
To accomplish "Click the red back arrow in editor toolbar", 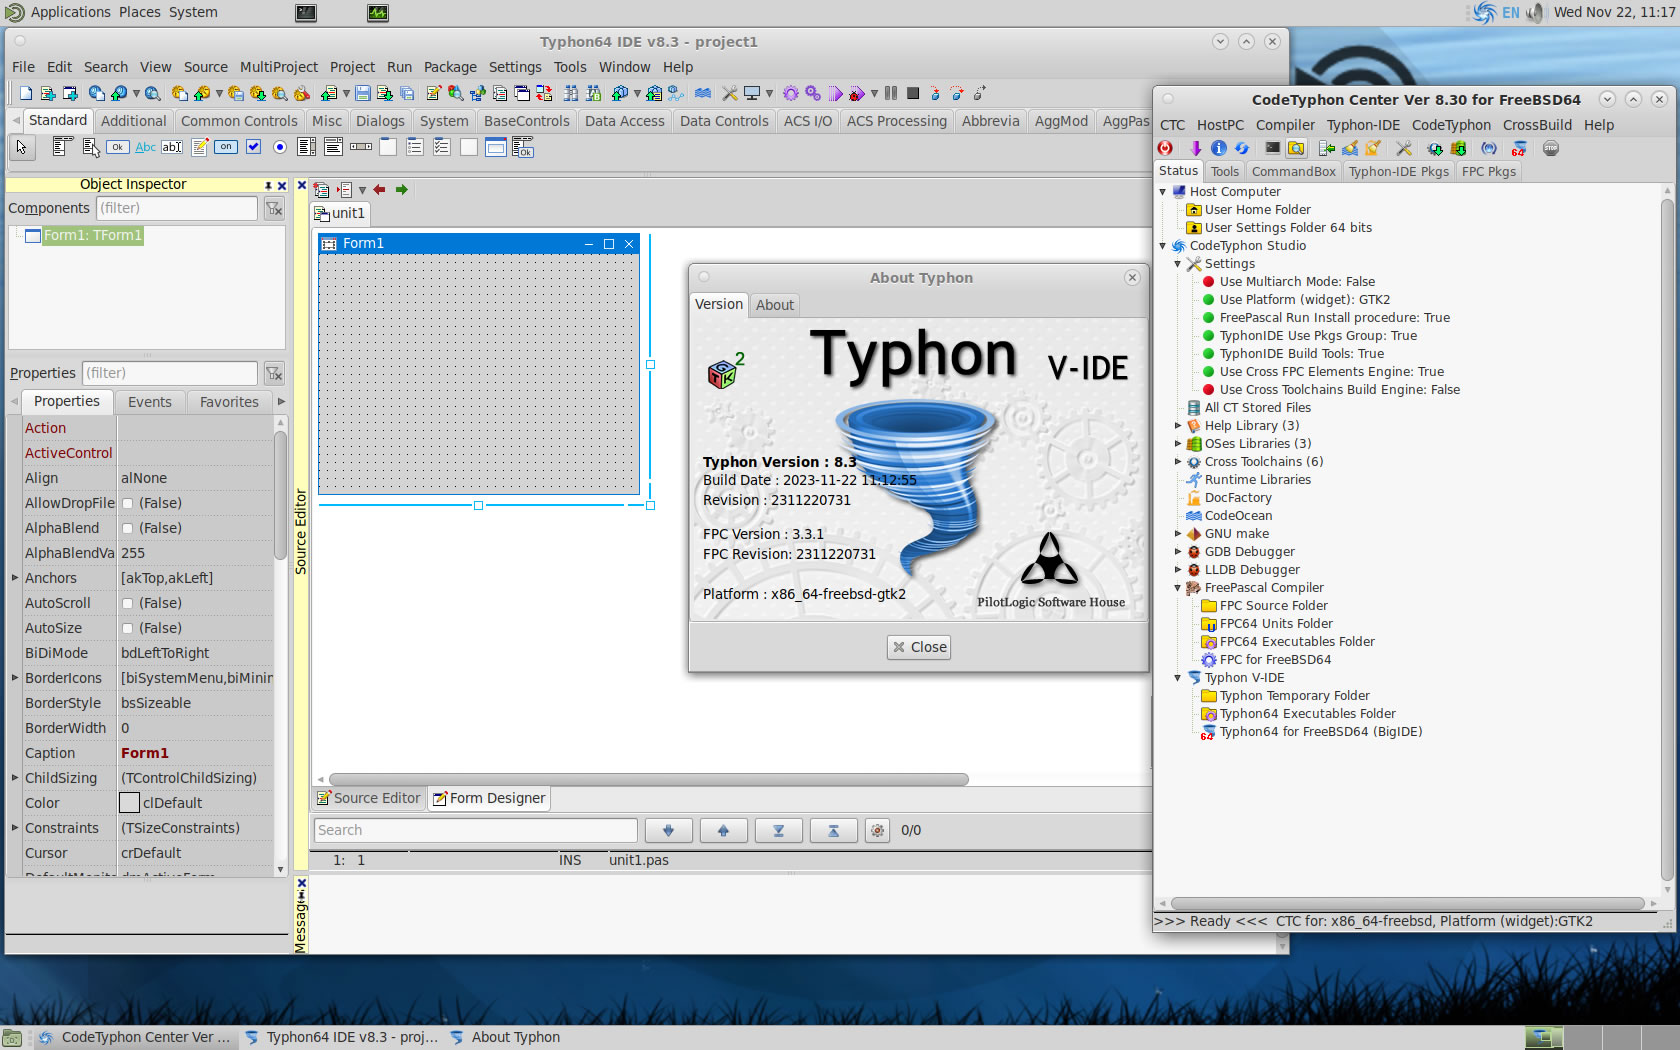I will tap(379, 189).
